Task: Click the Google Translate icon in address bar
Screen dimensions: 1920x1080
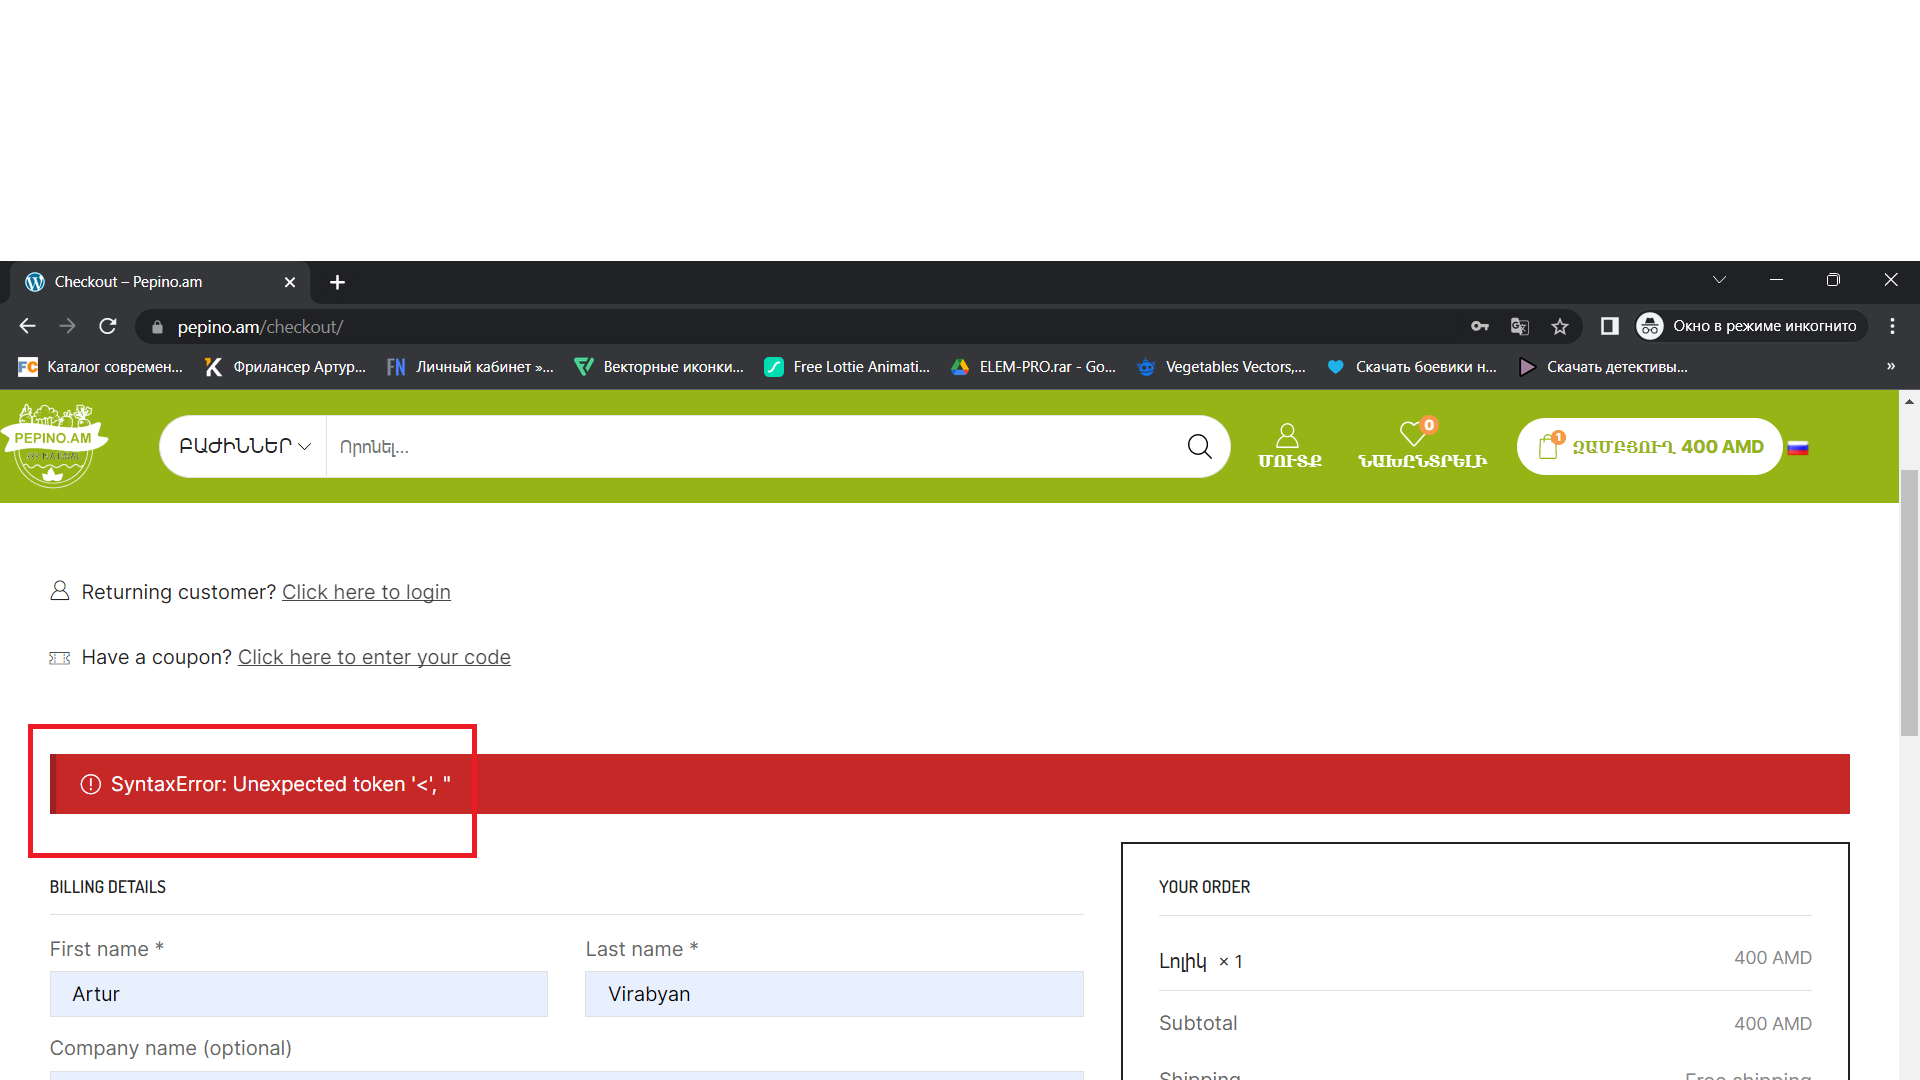Action: [x=1520, y=327]
